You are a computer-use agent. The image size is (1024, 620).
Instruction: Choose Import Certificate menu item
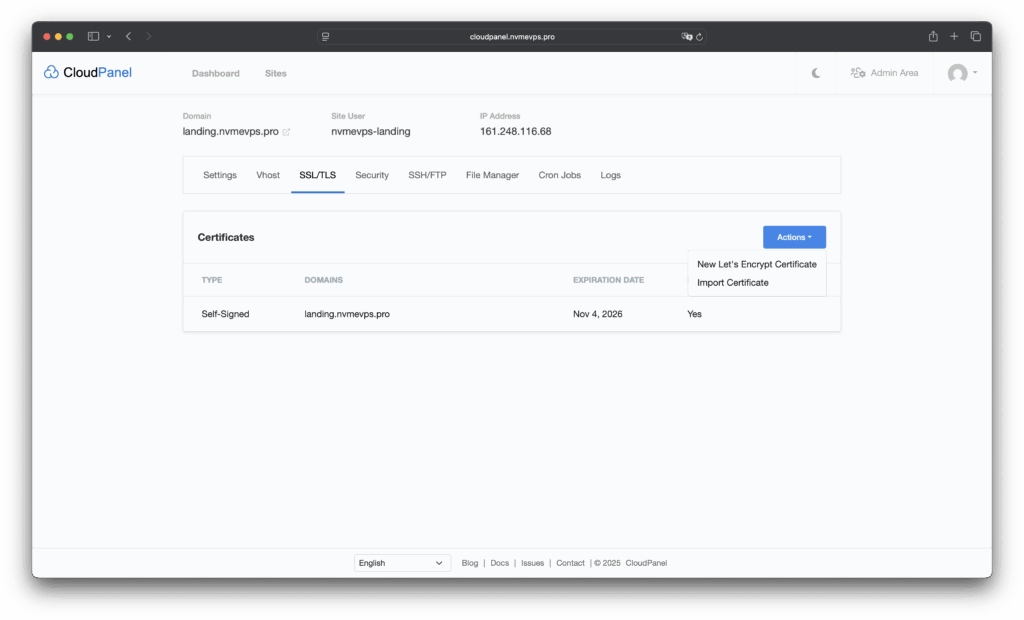coord(733,283)
